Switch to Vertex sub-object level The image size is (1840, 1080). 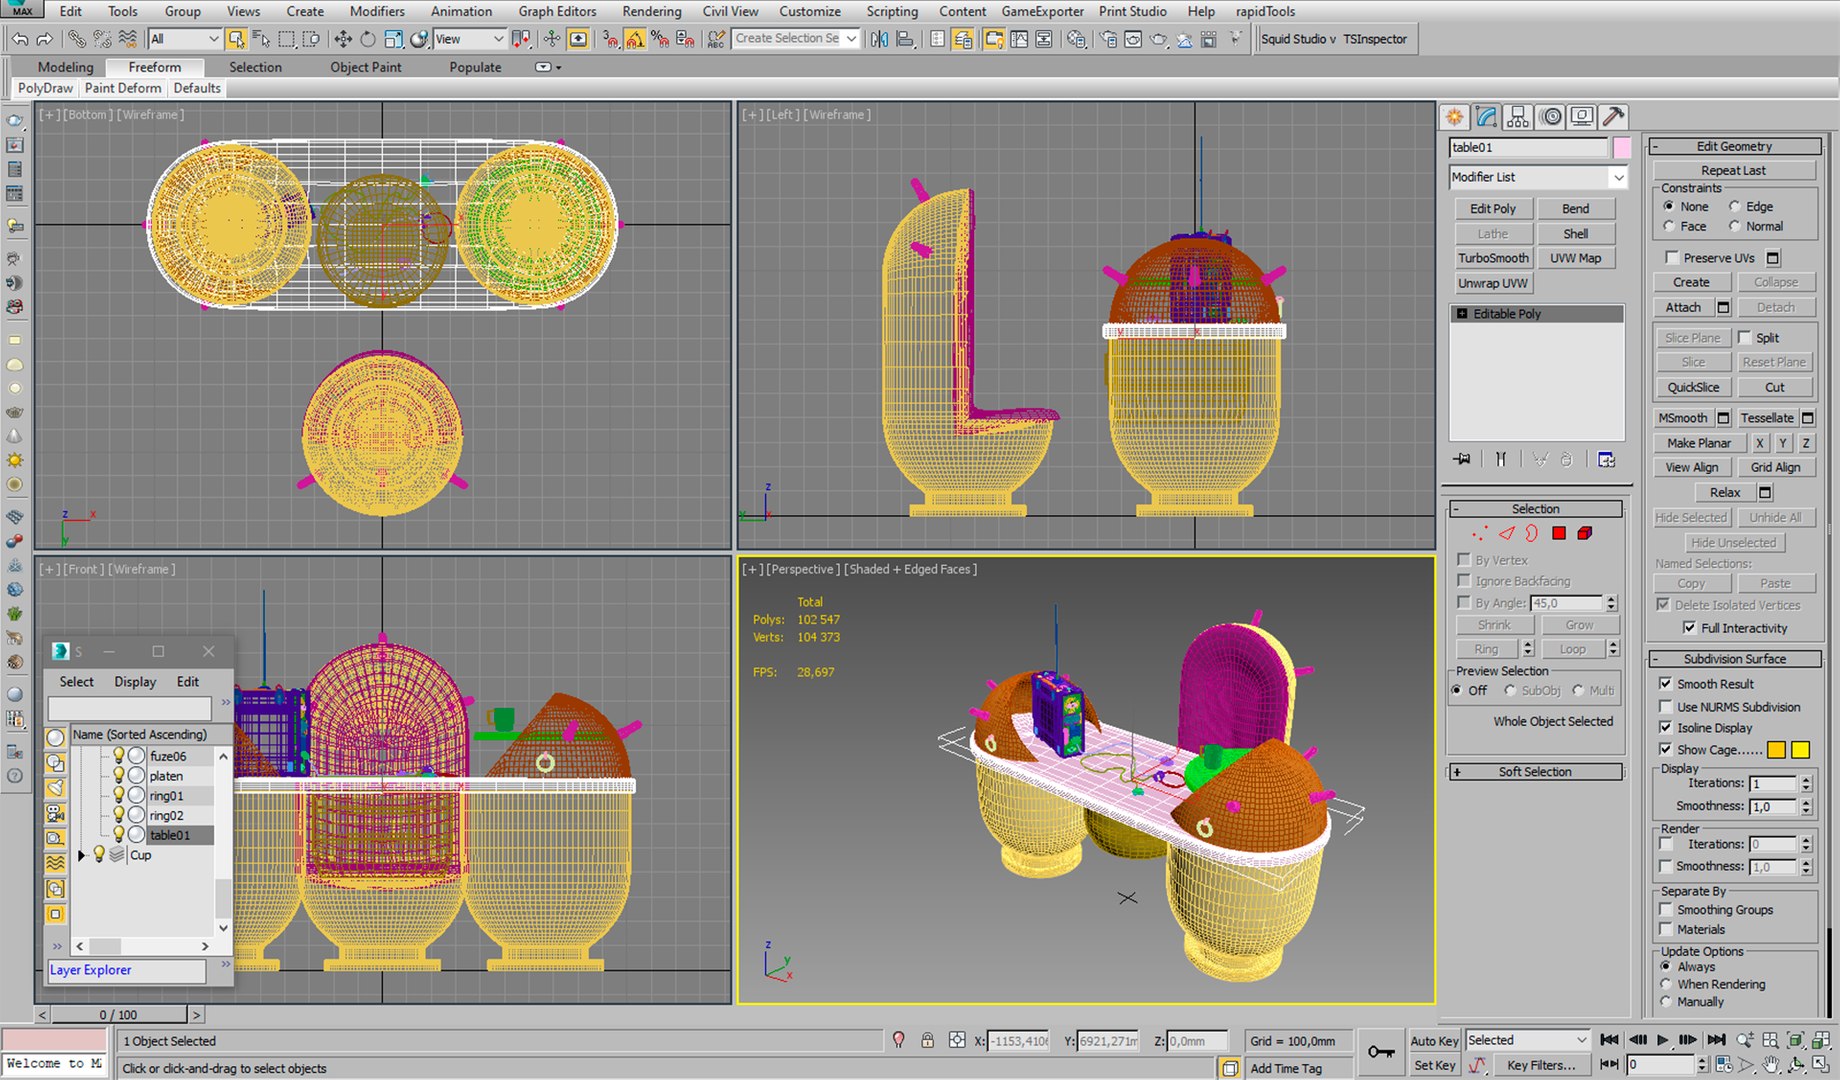tap(1480, 533)
